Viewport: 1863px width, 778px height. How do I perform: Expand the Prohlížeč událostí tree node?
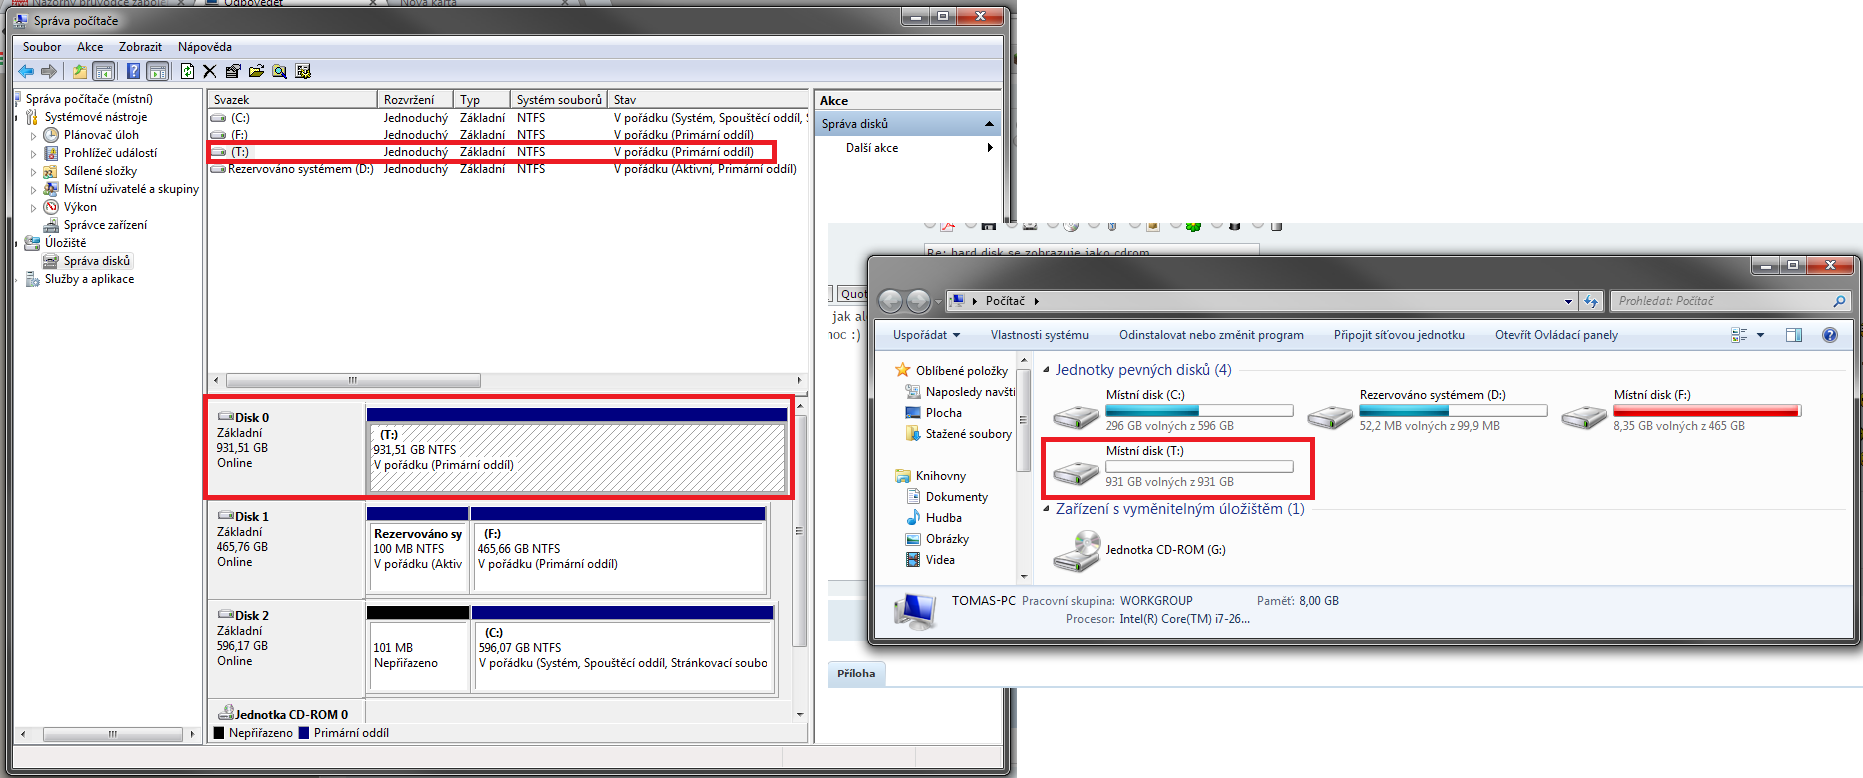click(33, 154)
